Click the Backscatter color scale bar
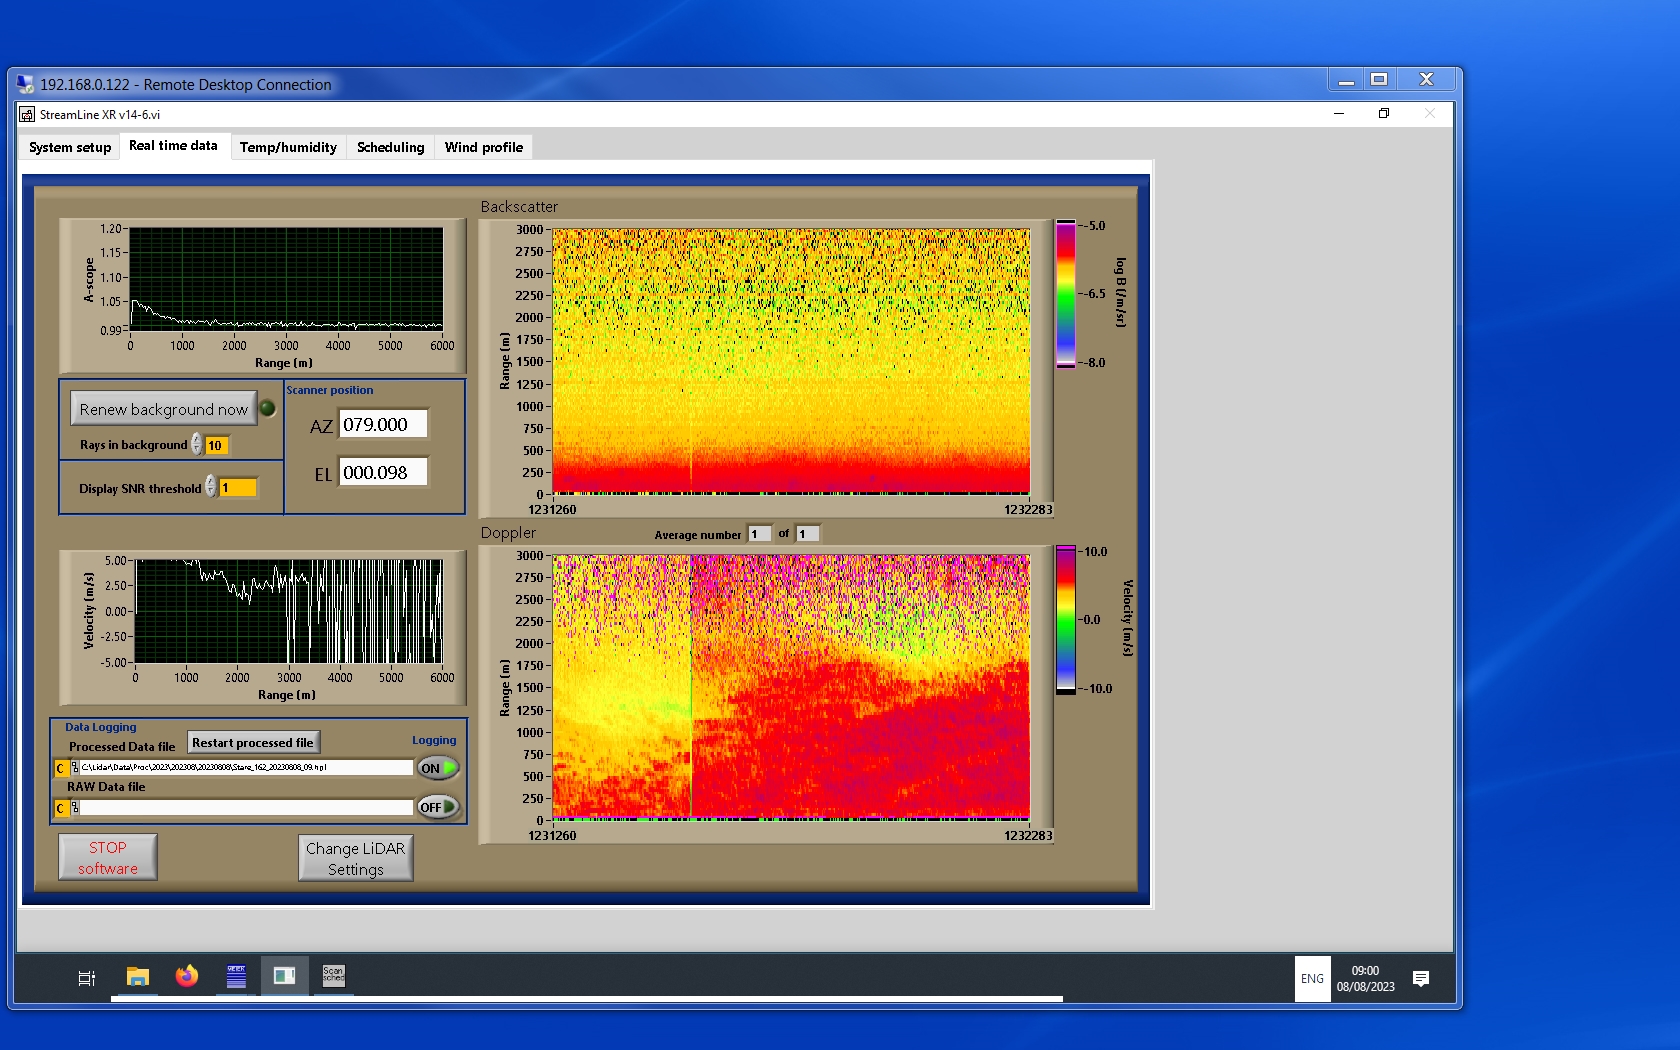Viewport: 1680px width, 1050px height. click(1066, 294)
